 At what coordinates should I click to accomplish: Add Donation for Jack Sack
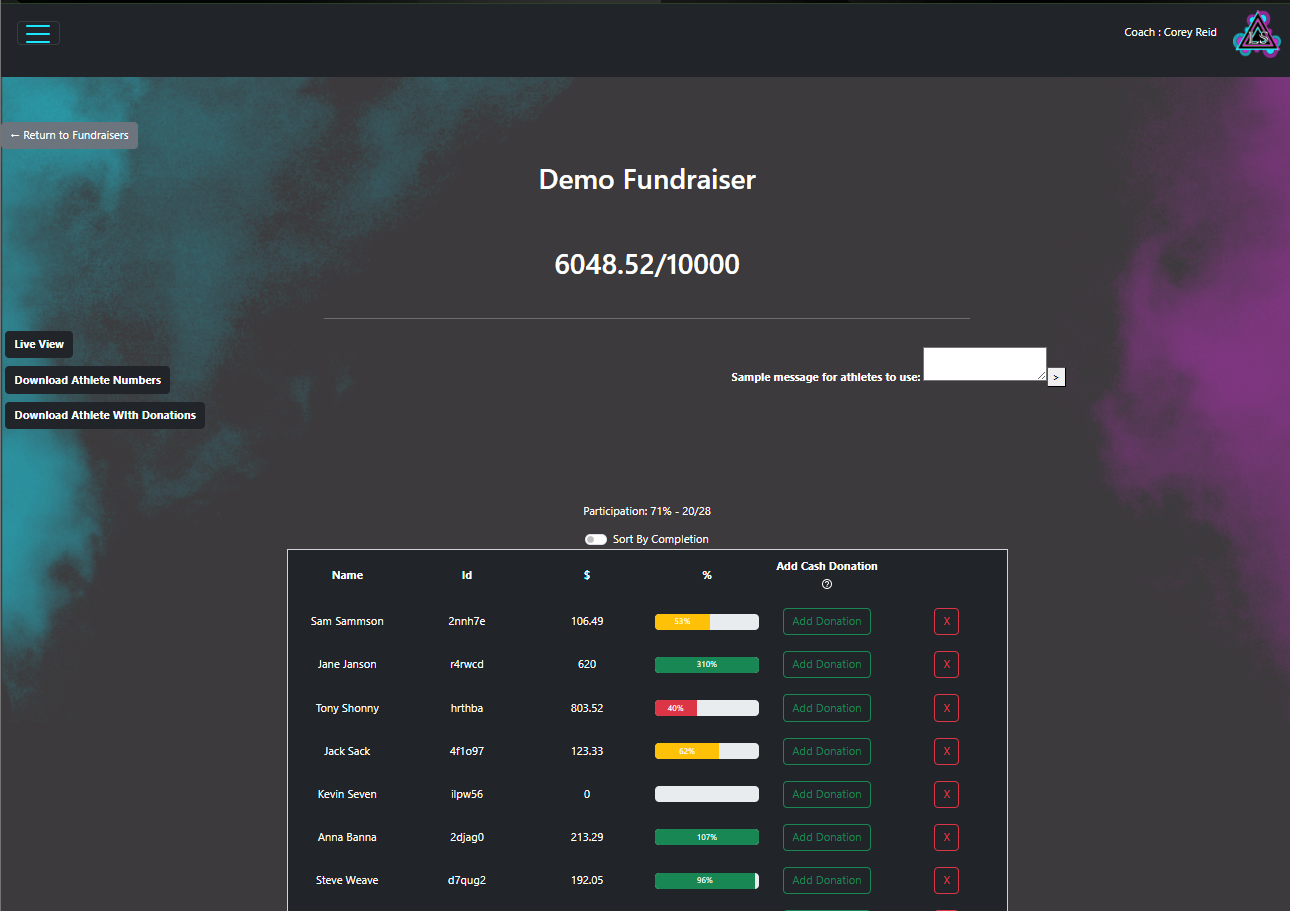826,751
